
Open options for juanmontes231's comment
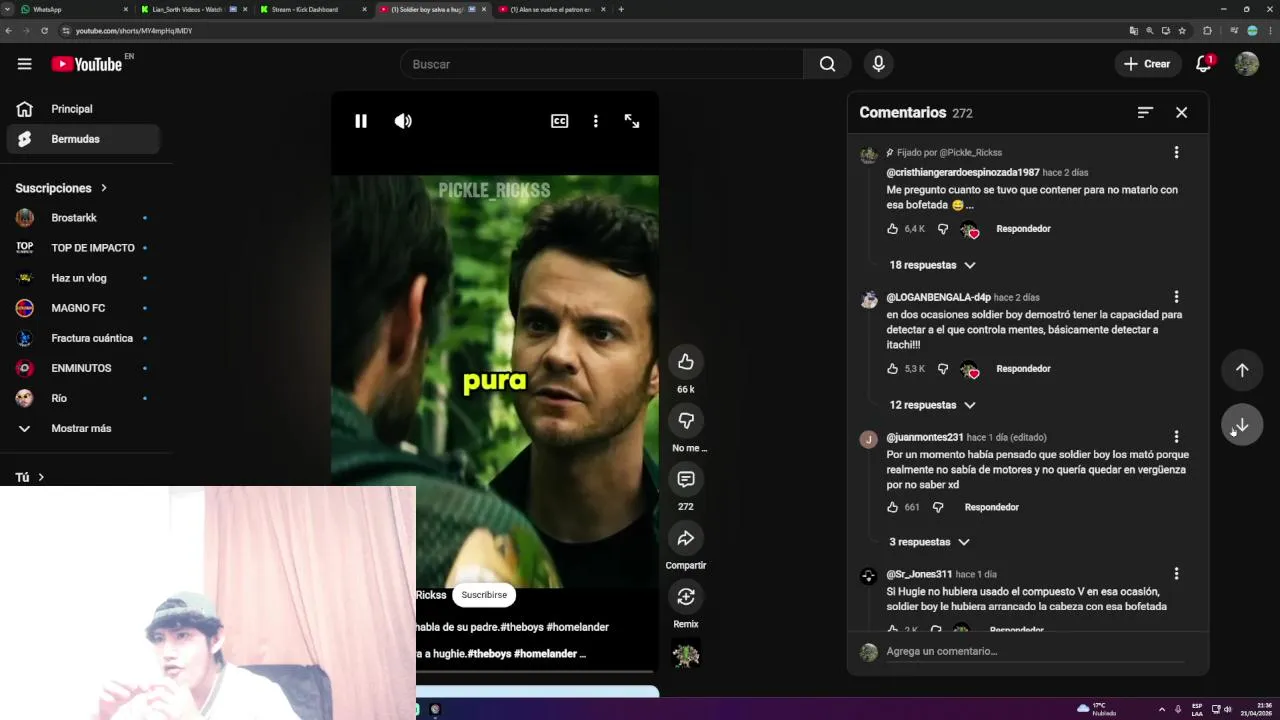point(1176,437)
